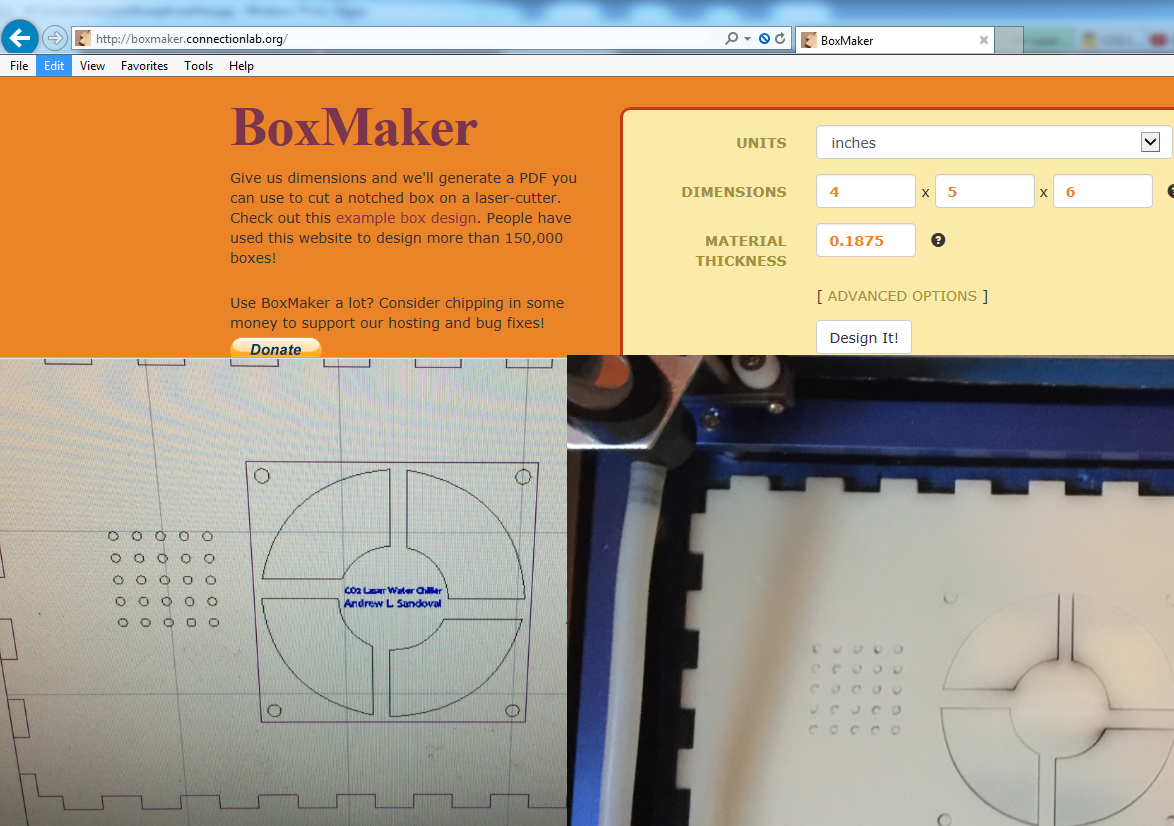
Task: Expand the Units dropdown set to inches
Action: click(994, 142)
